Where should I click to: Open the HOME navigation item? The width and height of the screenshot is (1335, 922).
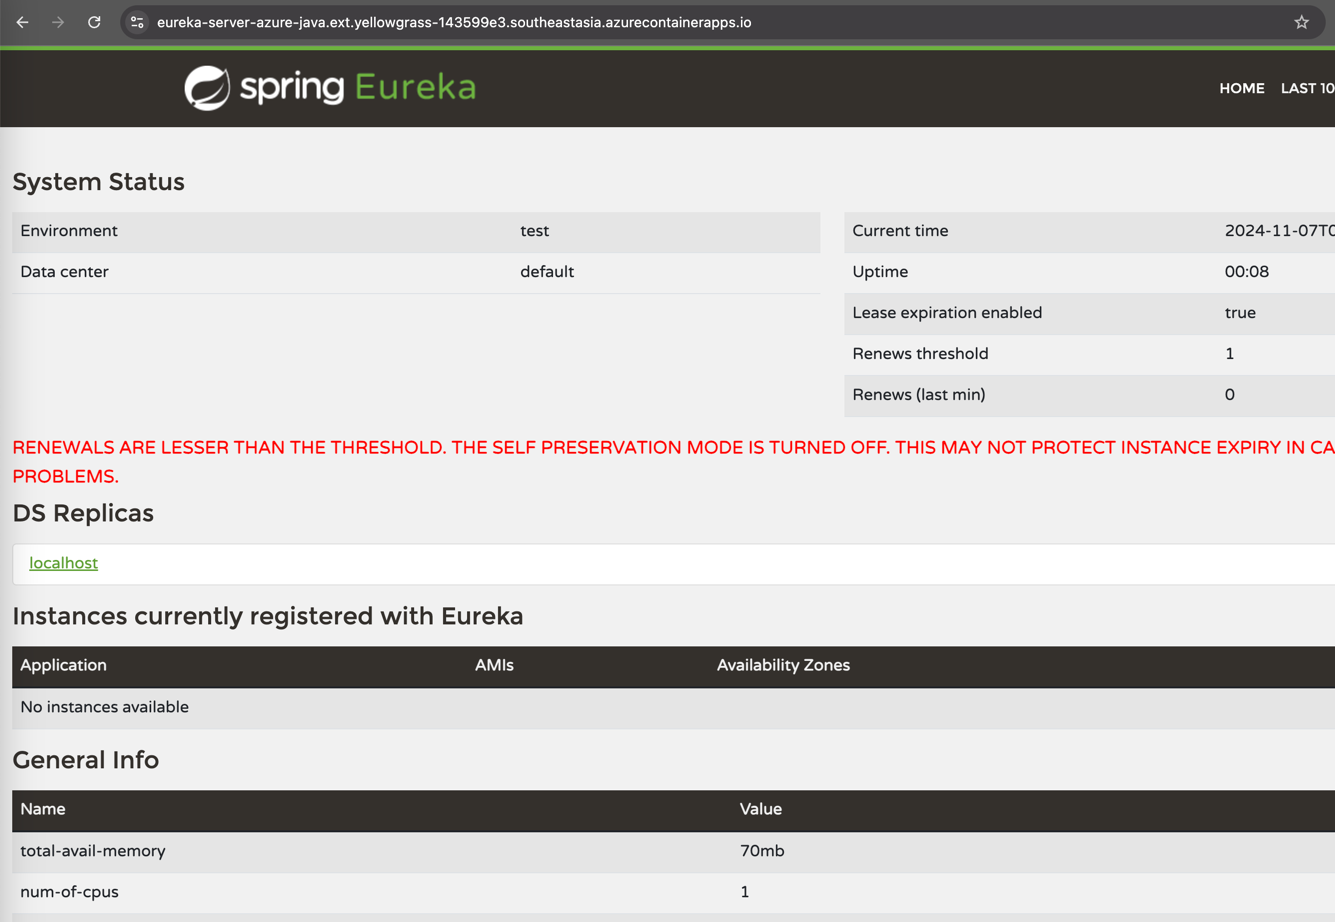pos(1241,88)
